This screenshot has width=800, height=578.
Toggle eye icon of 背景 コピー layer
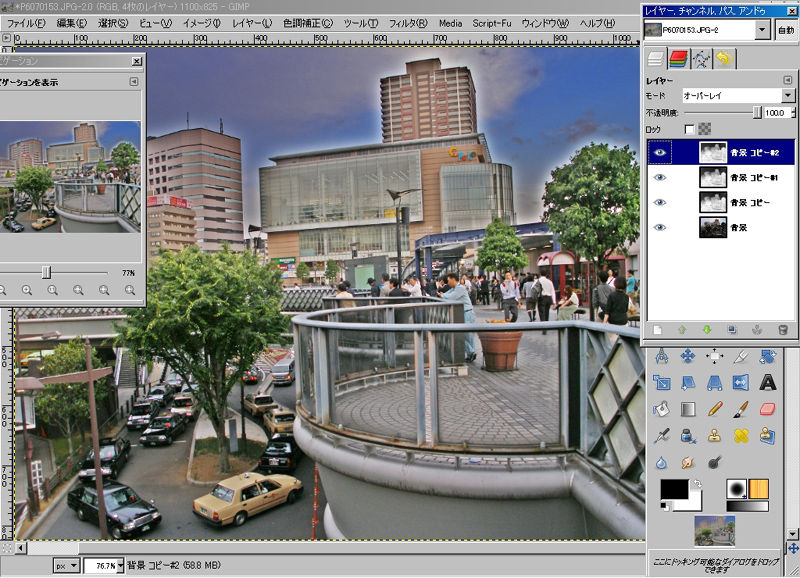(660, 202)
